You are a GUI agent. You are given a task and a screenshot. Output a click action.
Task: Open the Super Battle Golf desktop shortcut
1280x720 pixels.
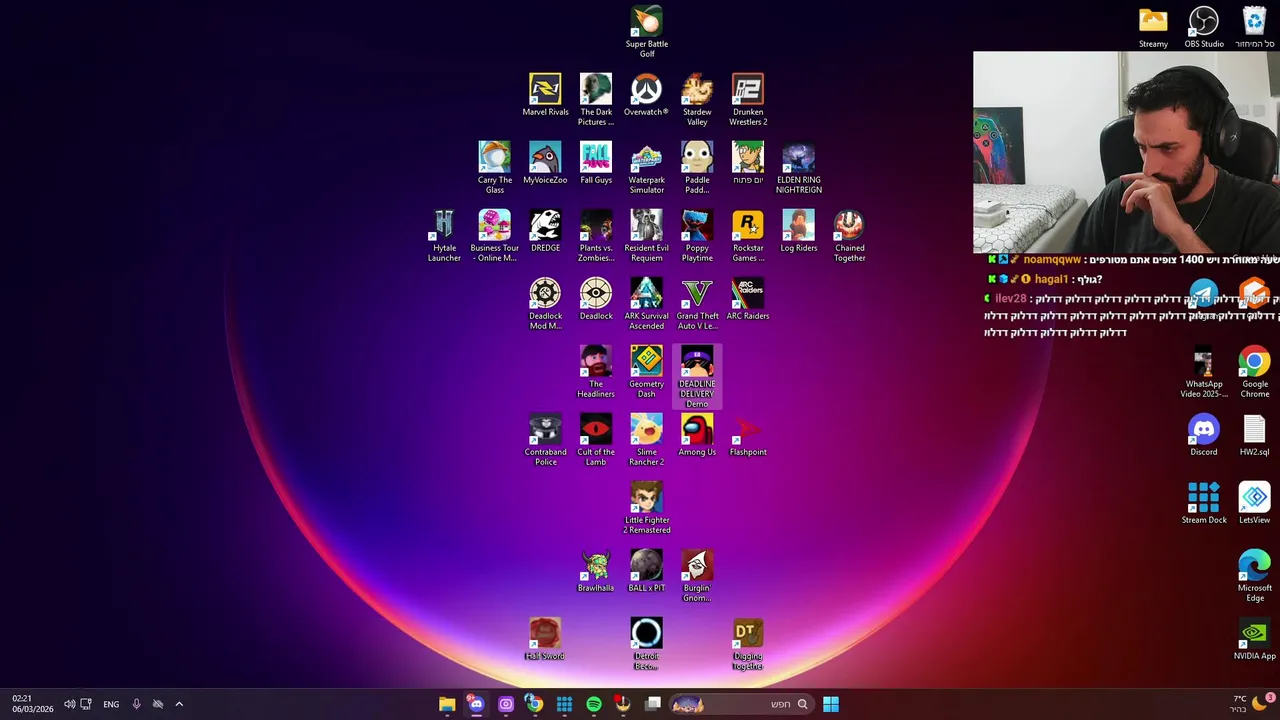coord(647,32)
